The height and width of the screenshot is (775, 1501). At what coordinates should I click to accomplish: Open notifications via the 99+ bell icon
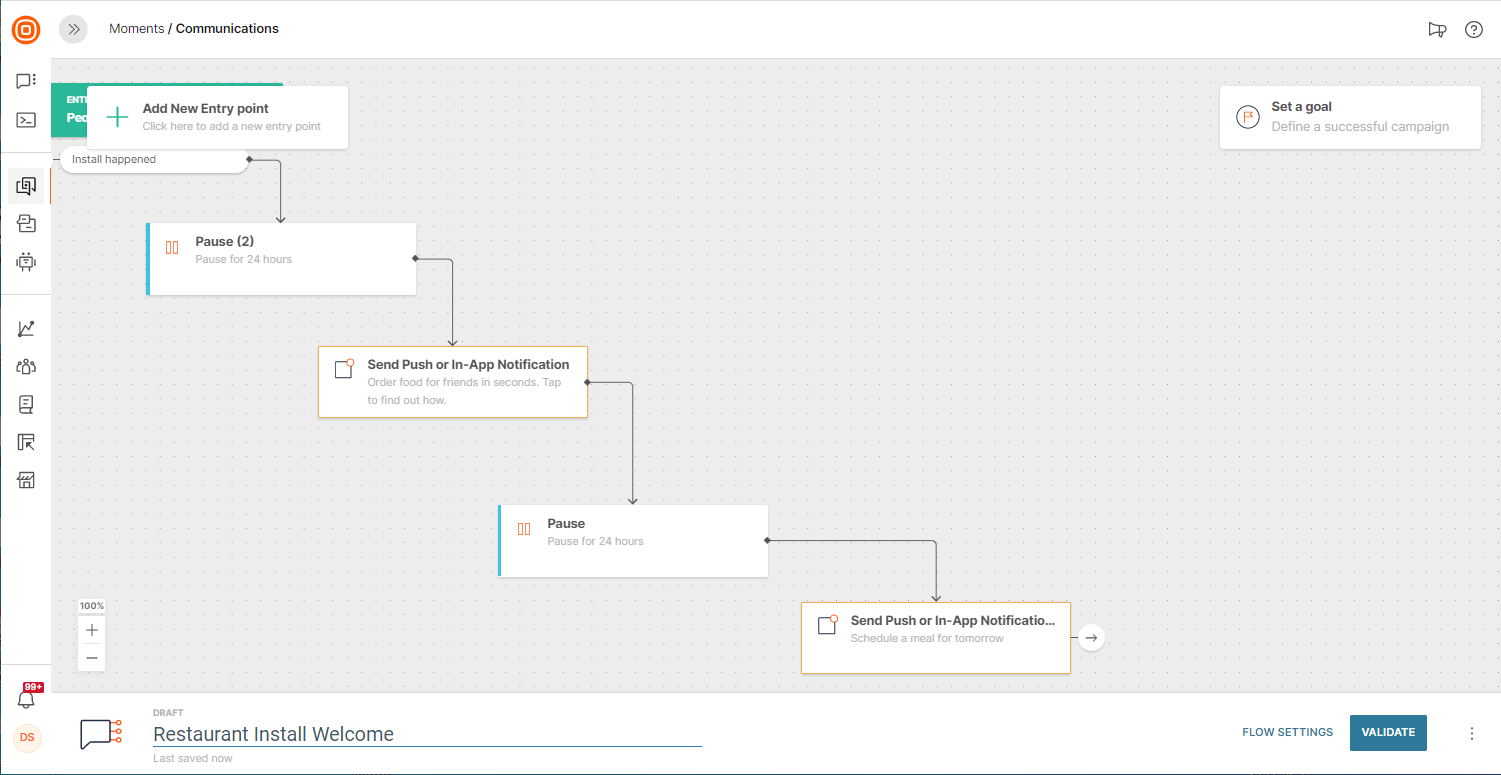25,697
